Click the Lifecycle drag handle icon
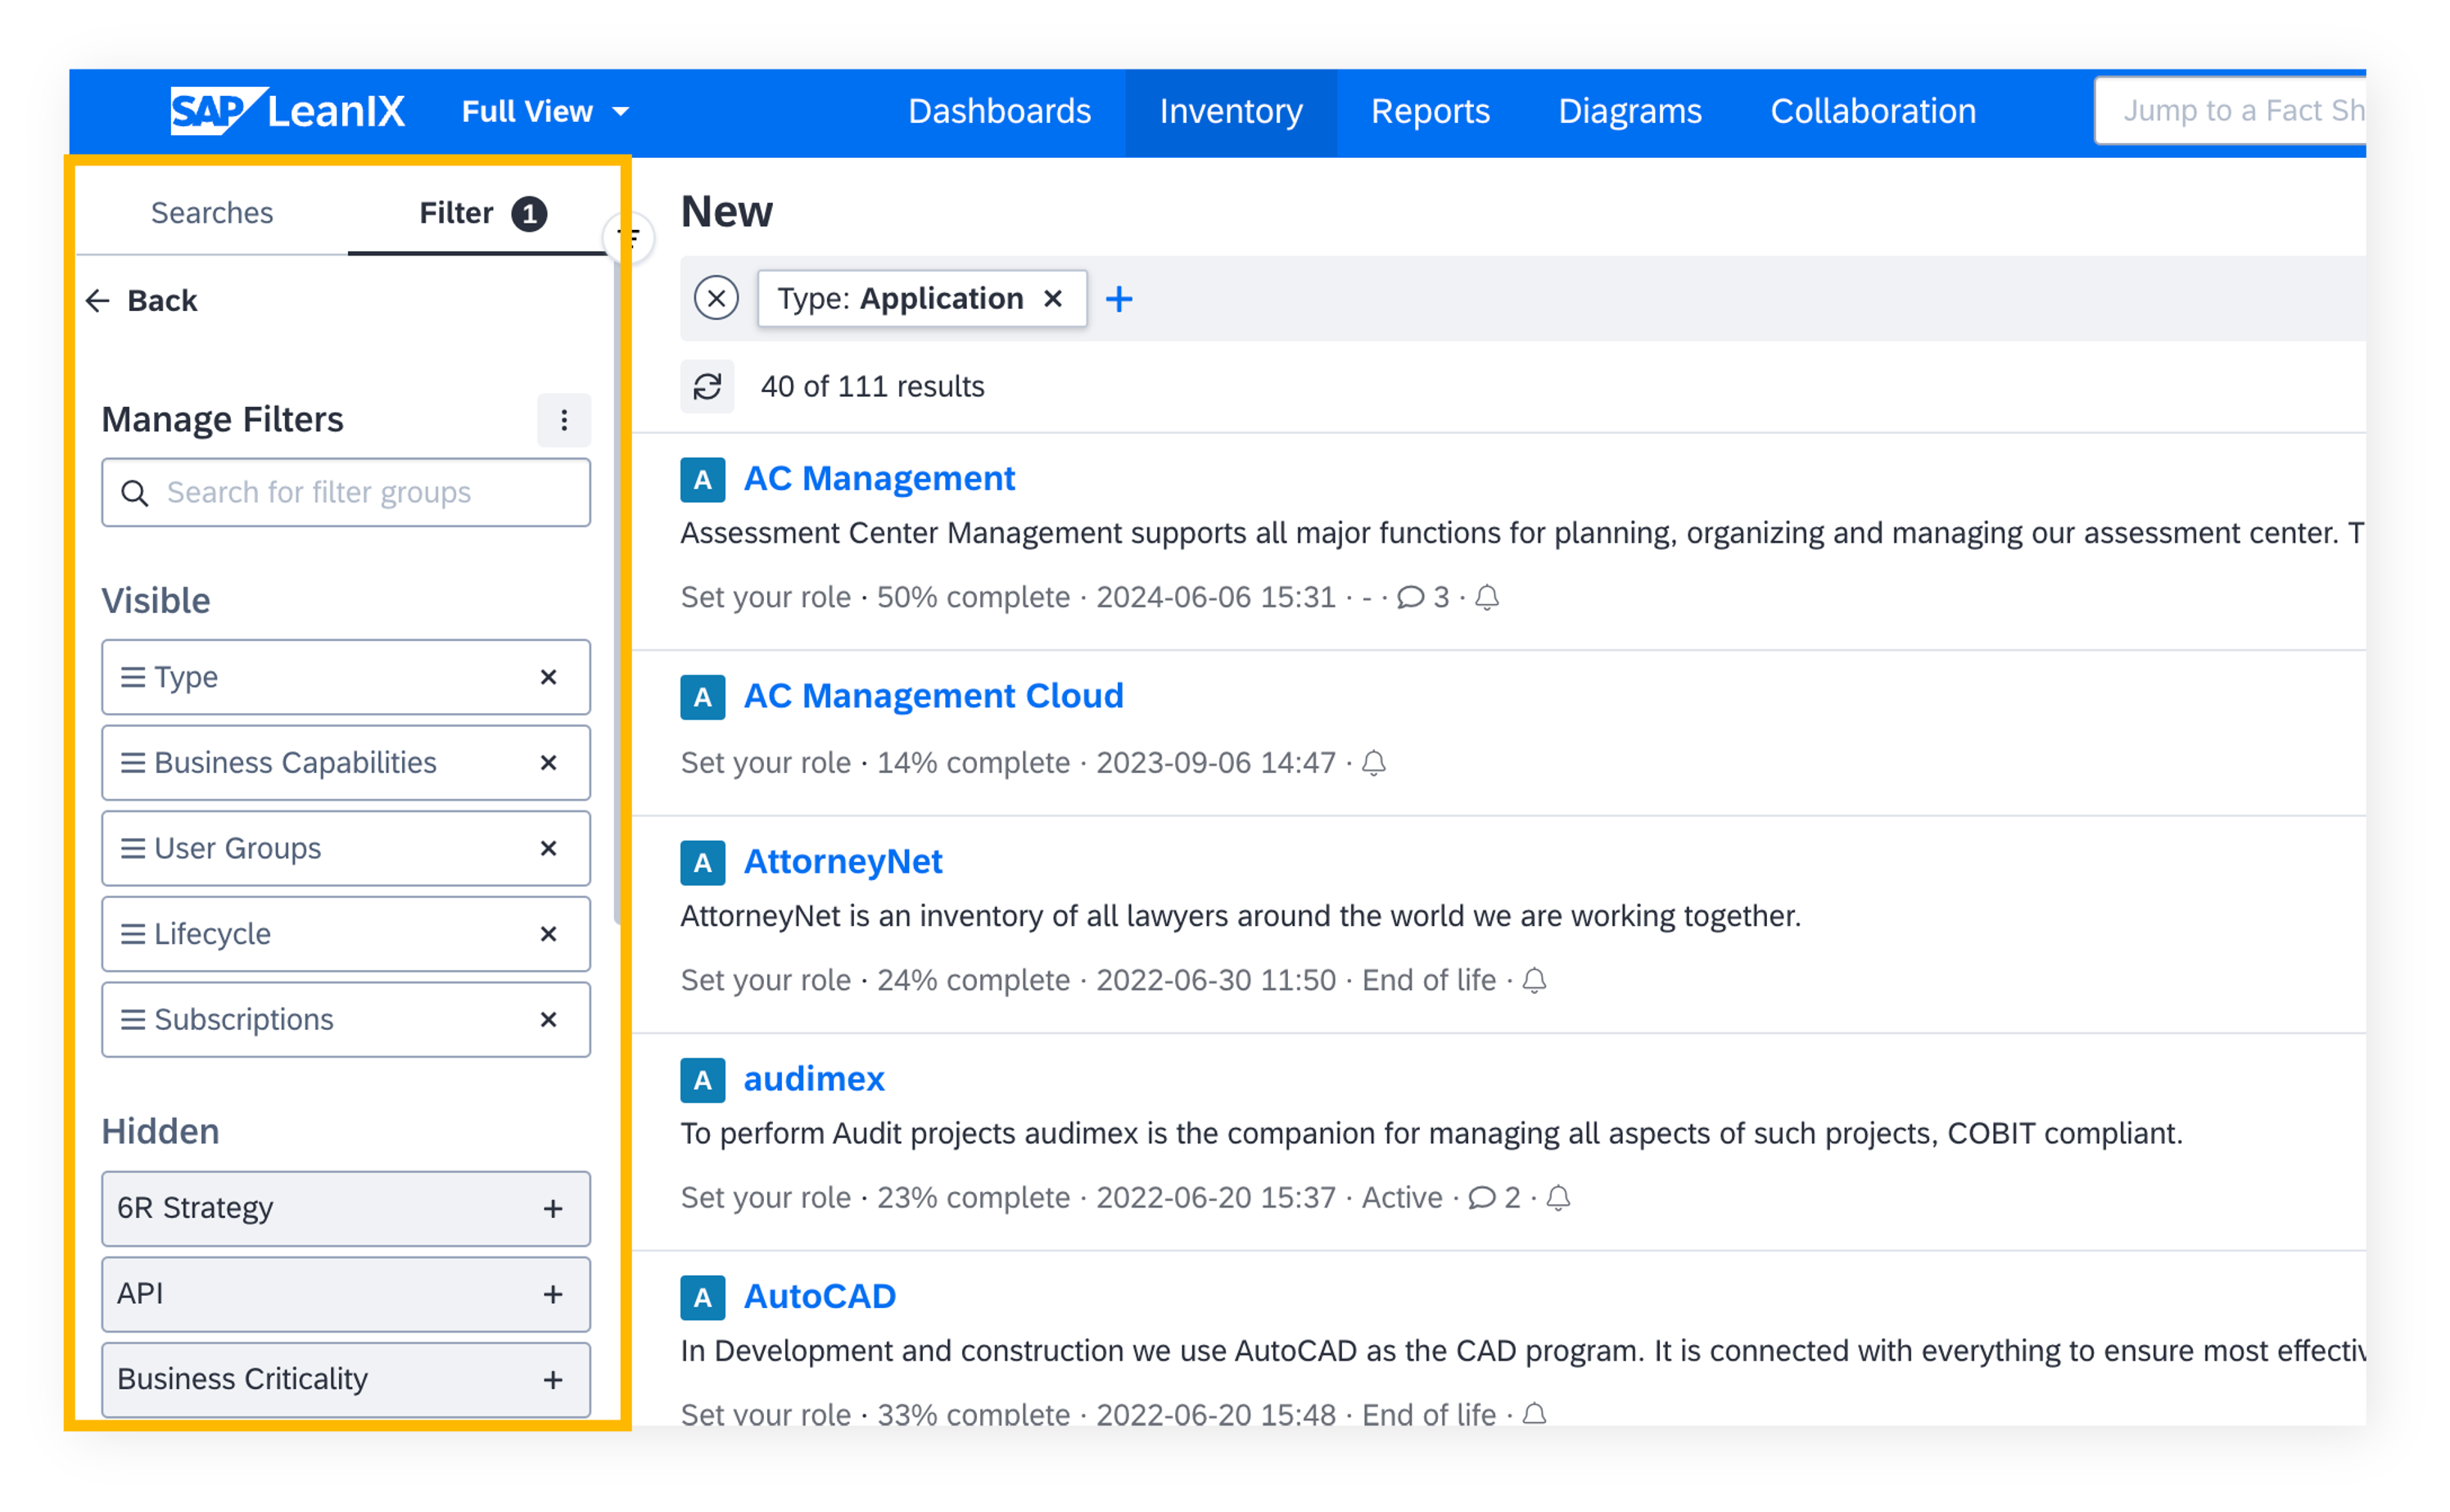2450x1512 pixels. click(x=133, y=934)
